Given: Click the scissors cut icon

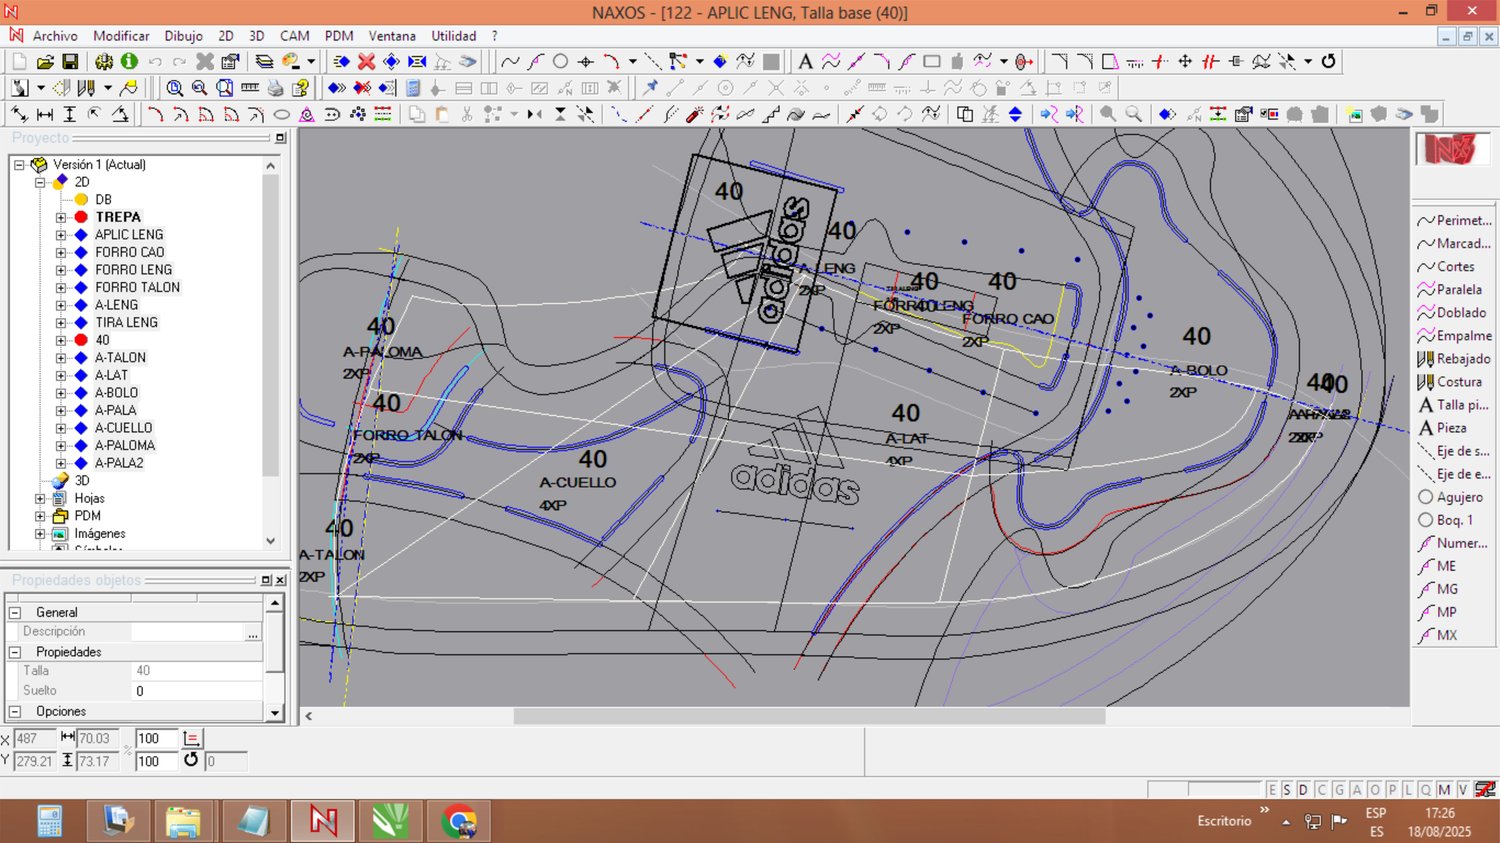Looking at the screenshot, I should pos(466,115).
